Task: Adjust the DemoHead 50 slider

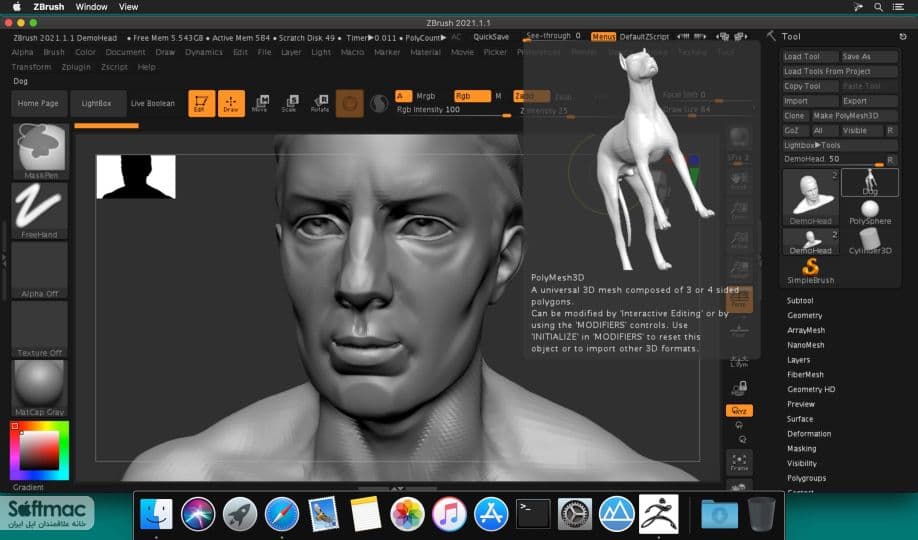Action: click(x=833, y=159)
